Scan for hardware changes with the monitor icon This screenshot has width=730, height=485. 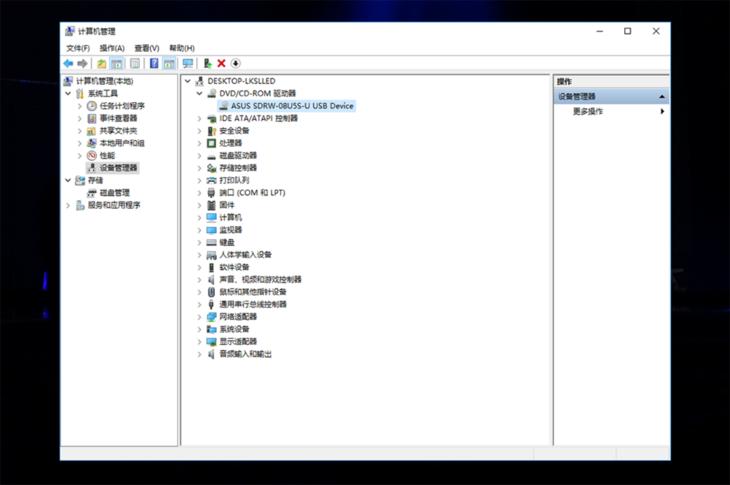click(188, 63)
